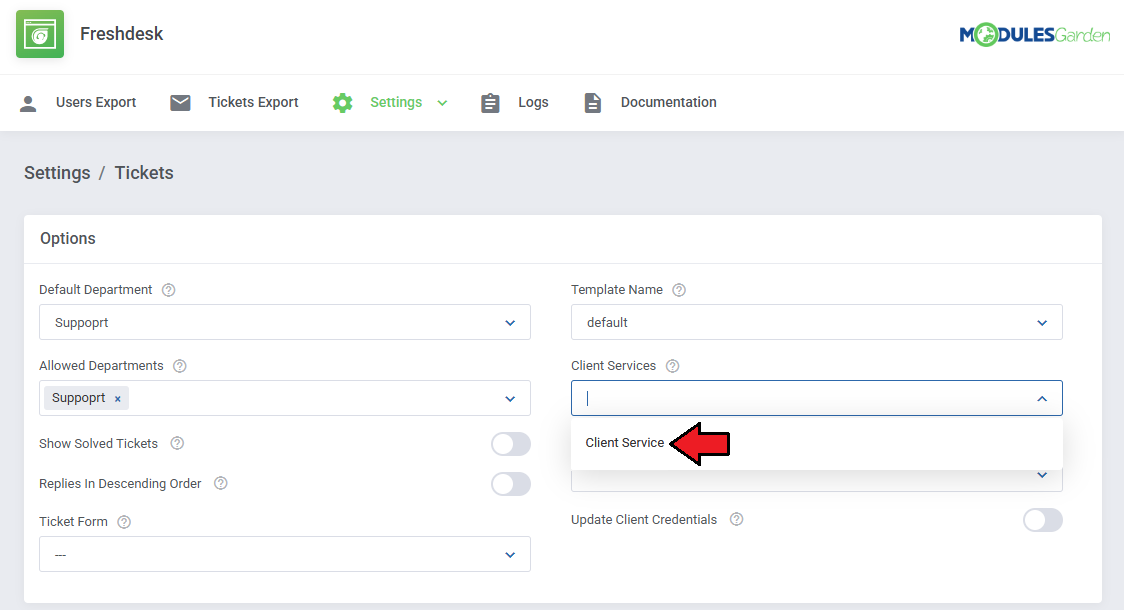Click the Tickets breadcrumb
1124x610 pixels.
coord(144,173)
